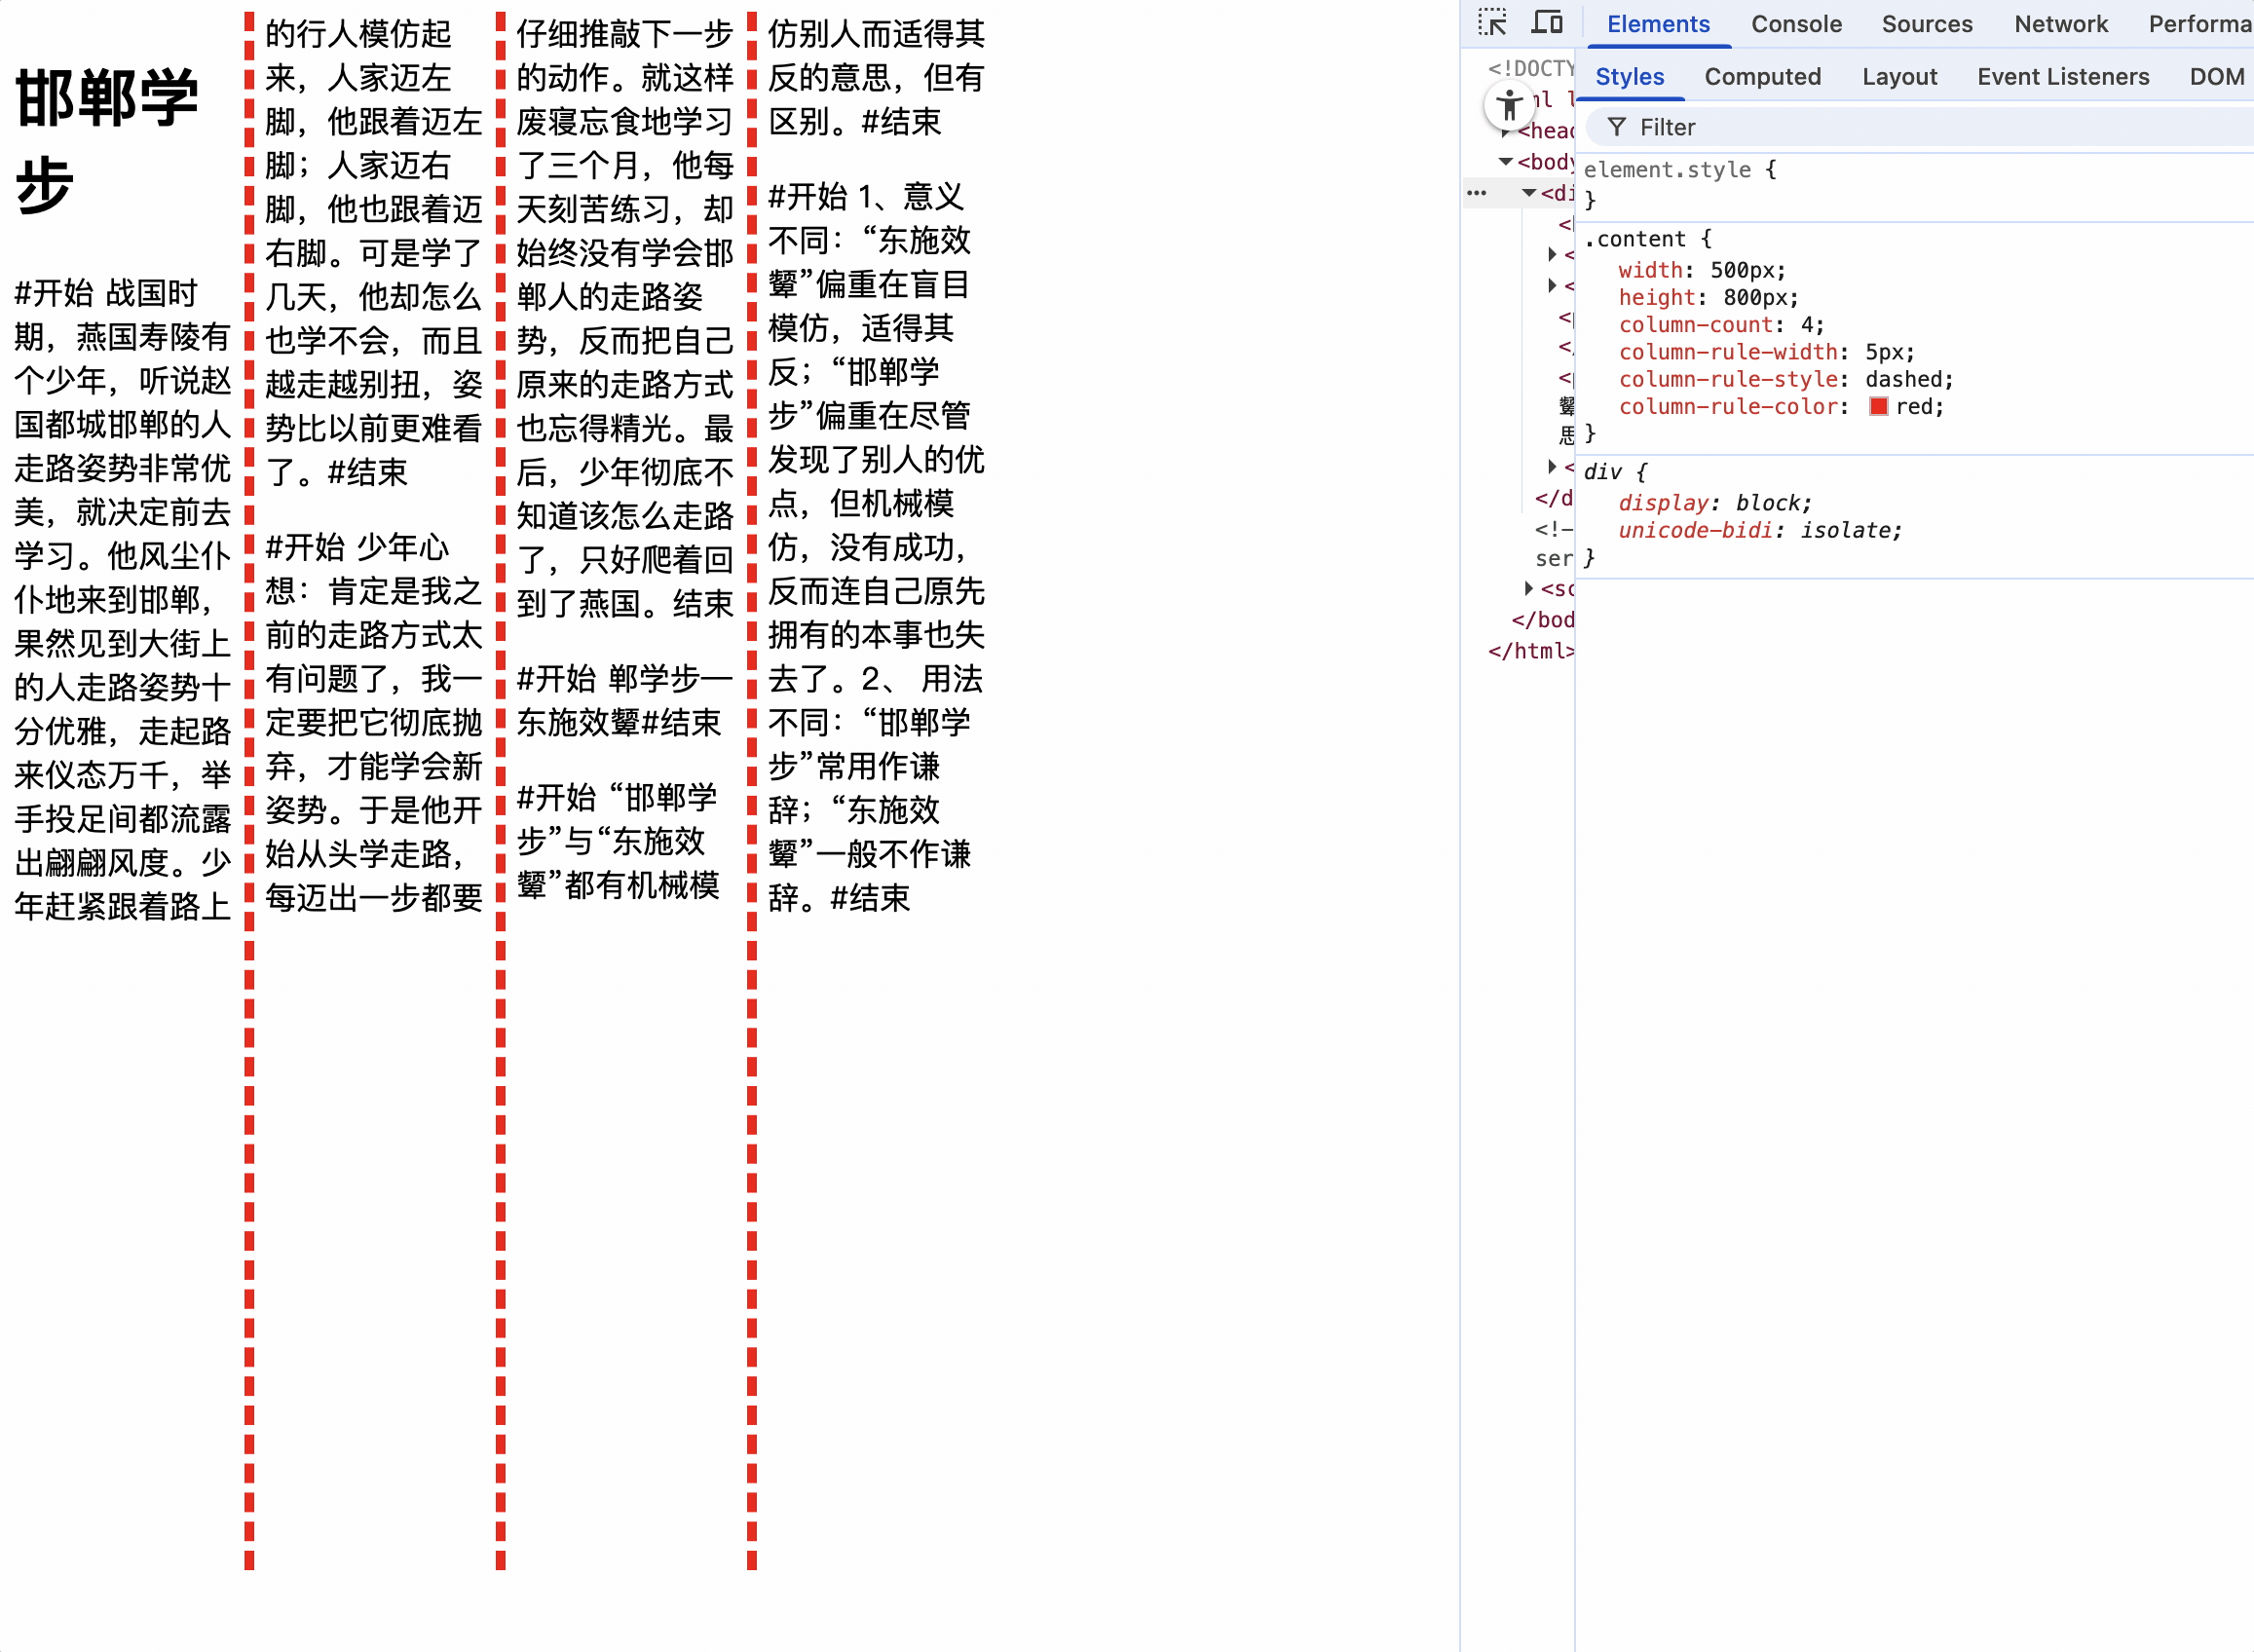Click the three-dots menu beside selected div
The height and width of the screenshot is (1652, 2254).
pos(1477,193)
